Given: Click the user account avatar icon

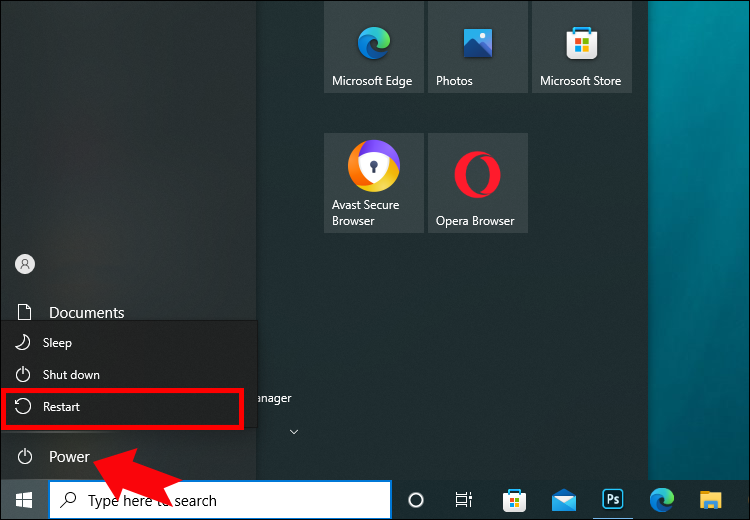Looking at the screenshot, I should pyautogui.click(x=25, y=264).
